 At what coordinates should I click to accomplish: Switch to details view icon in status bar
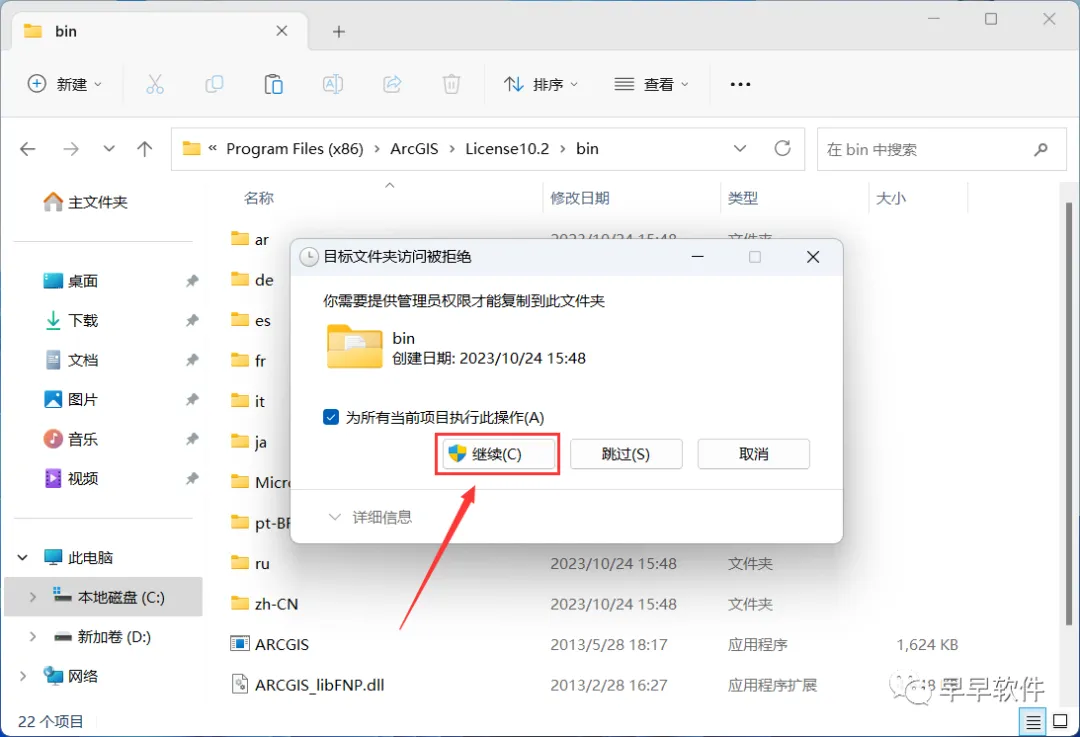click(1033, 722)
